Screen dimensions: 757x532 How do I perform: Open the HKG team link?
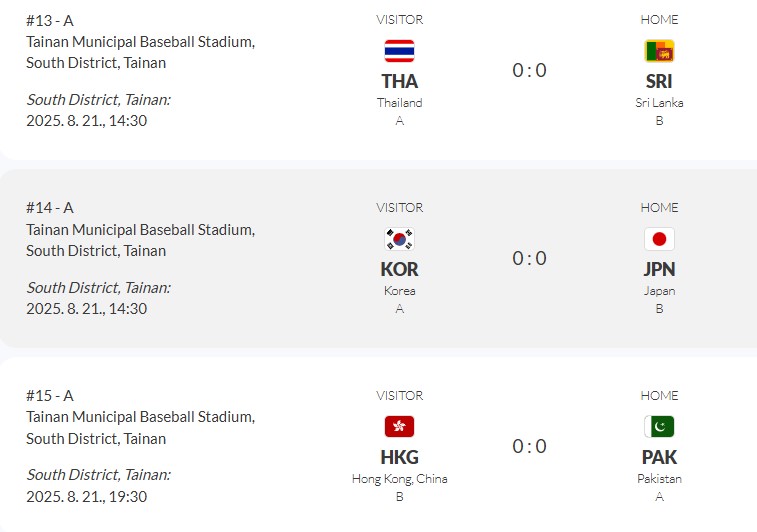399,457
